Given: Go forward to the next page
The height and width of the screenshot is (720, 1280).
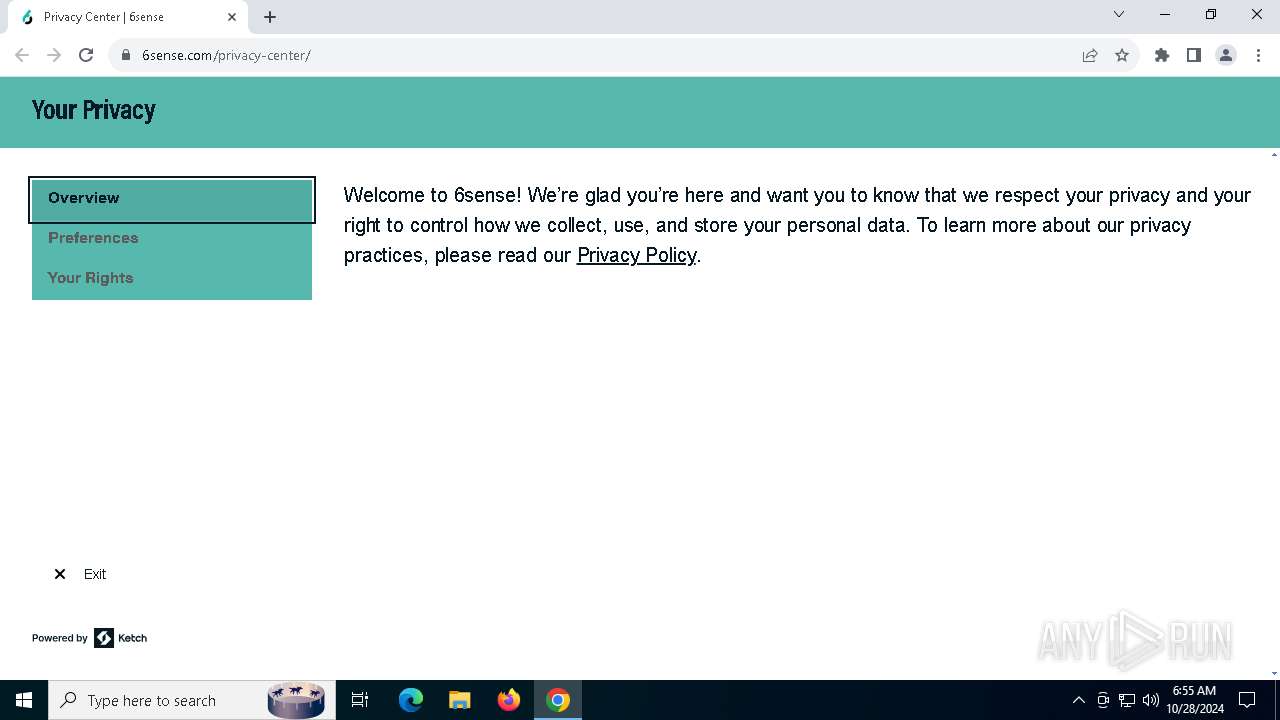Looking at the screenshot, I should coord(54,55).
